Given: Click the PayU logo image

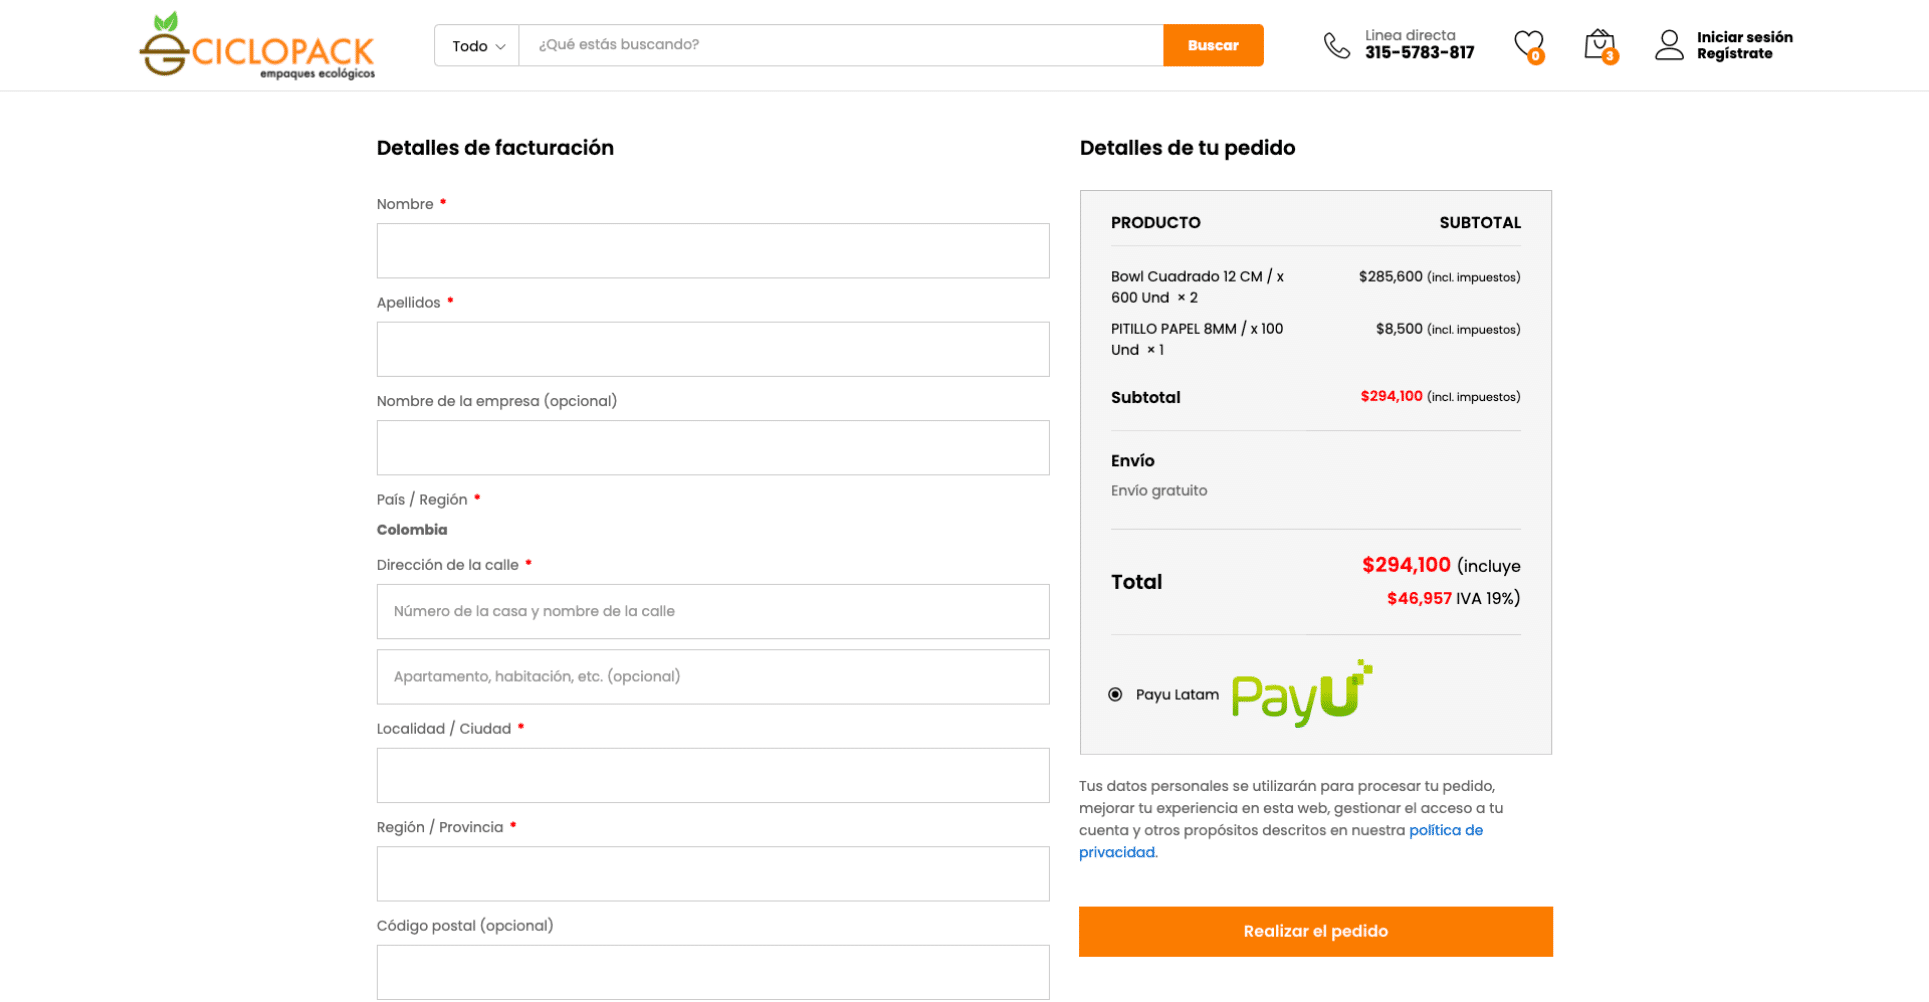Looking at the screenshot, I should (1302, 693).
